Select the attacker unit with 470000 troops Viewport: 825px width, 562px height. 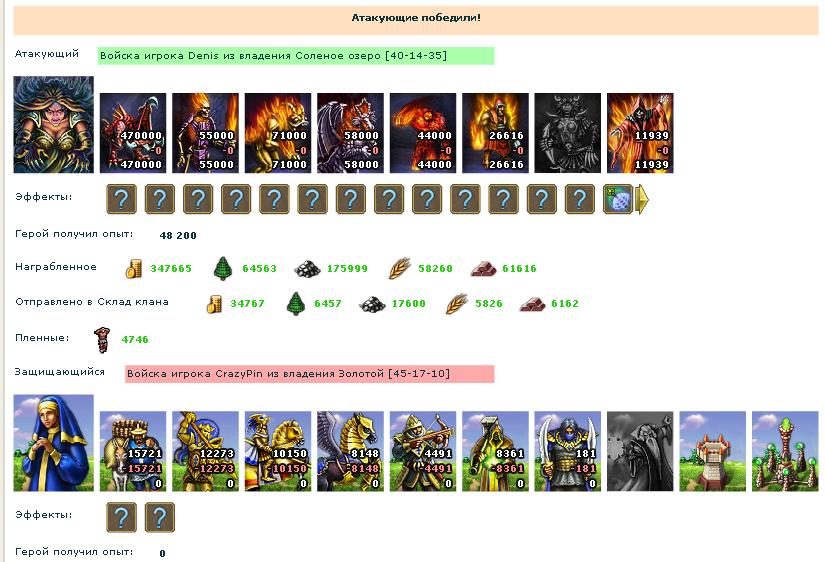[x=133, y=133]
